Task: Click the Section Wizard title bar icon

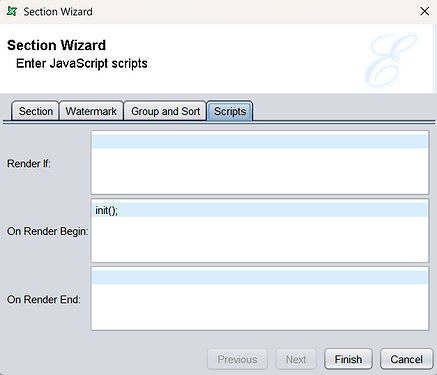Action: (x=12, y=11)
